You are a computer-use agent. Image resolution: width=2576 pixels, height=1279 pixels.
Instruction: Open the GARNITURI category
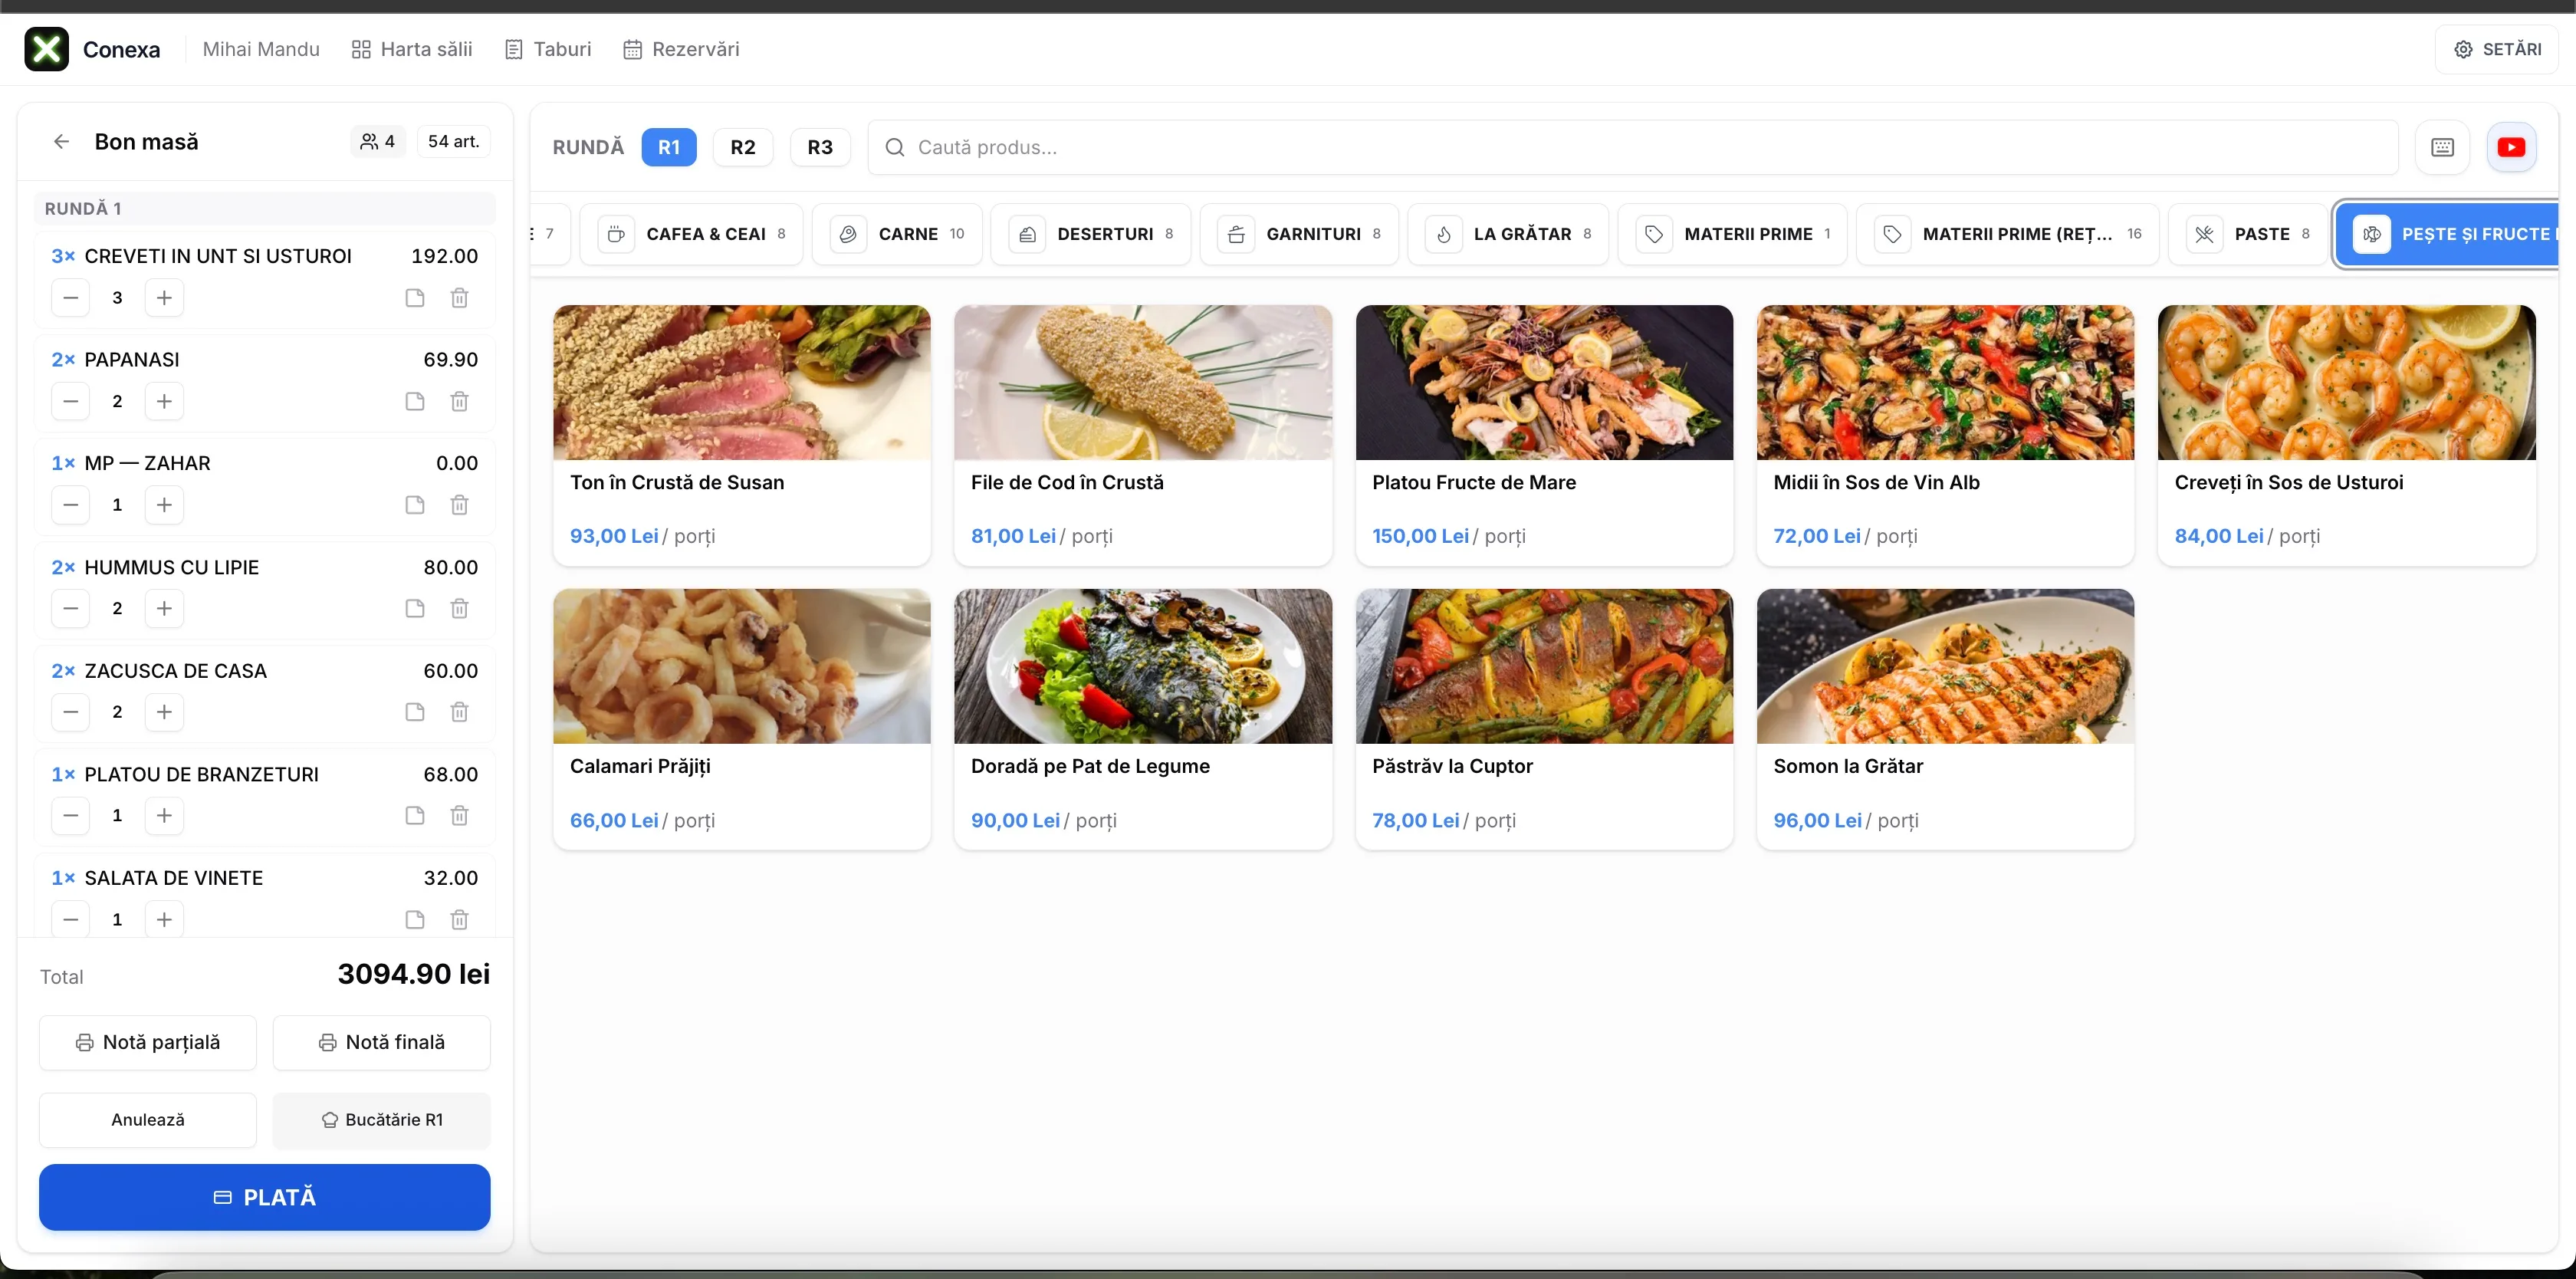click(x=1299, y=234)
